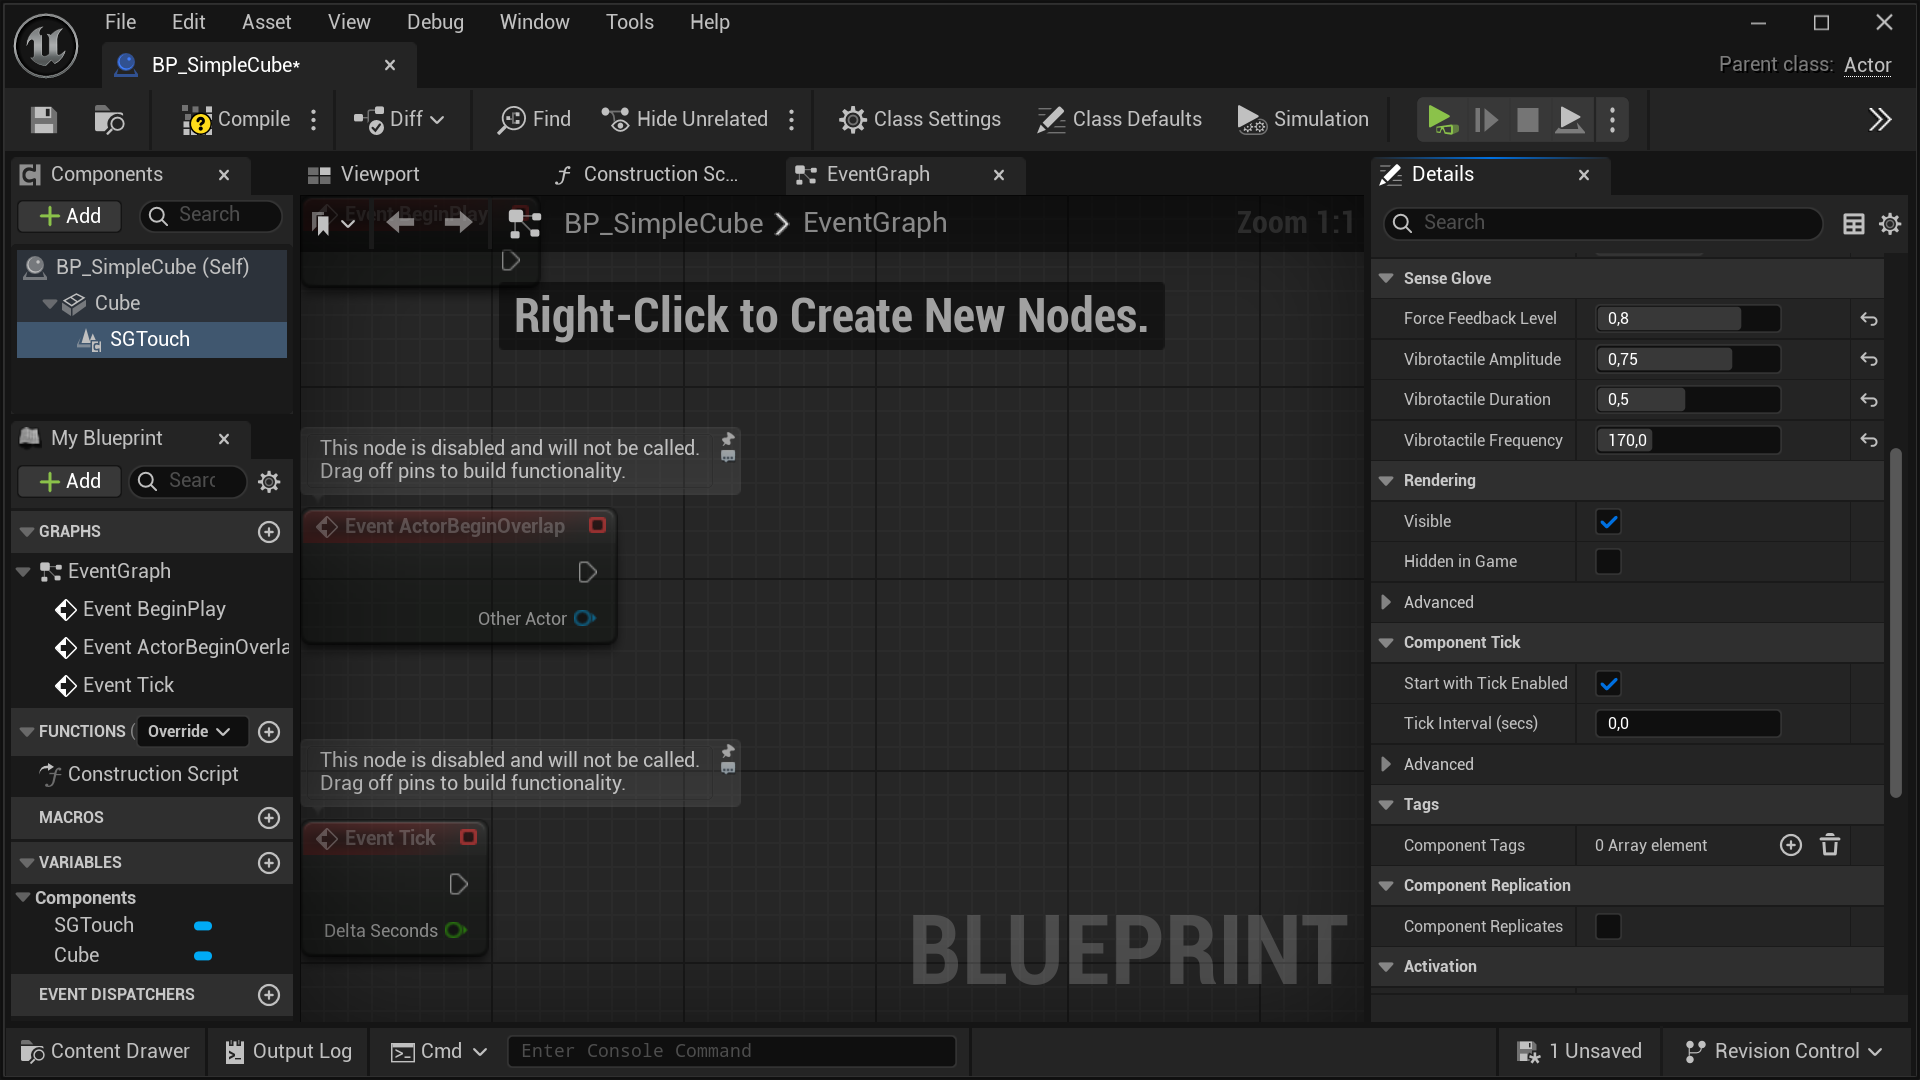
Task: Click the Save blueprint icon
Action: click(44, 120)
